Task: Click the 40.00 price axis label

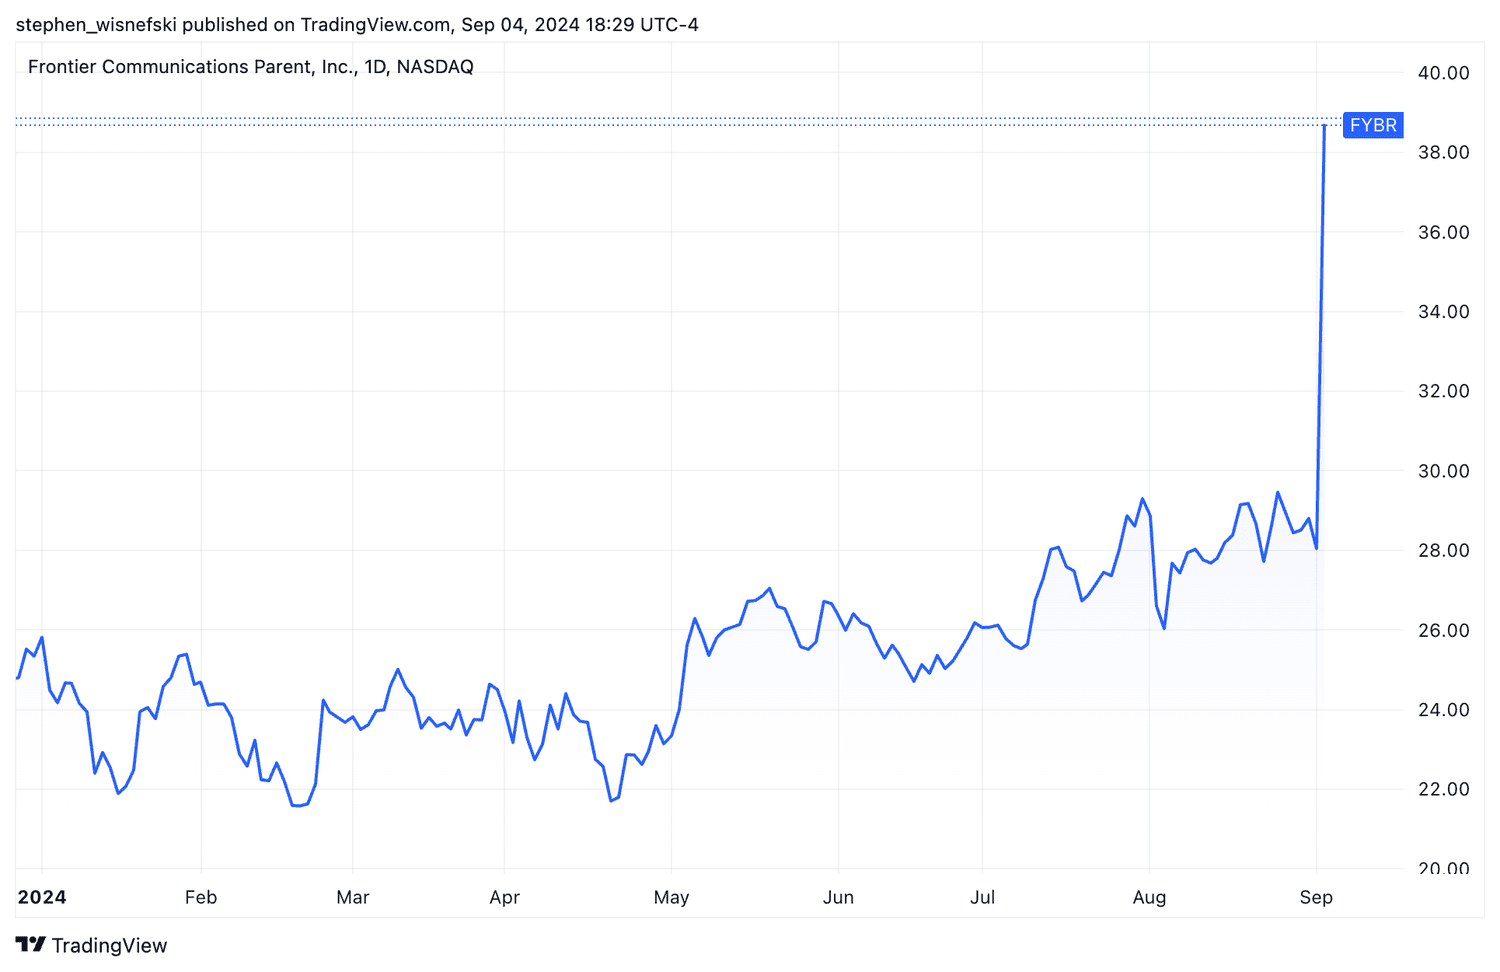Action: [1444, 73]
